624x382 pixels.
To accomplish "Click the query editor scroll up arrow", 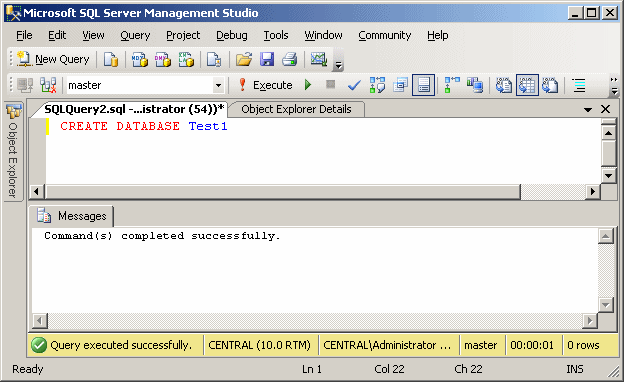I will 608,133.
